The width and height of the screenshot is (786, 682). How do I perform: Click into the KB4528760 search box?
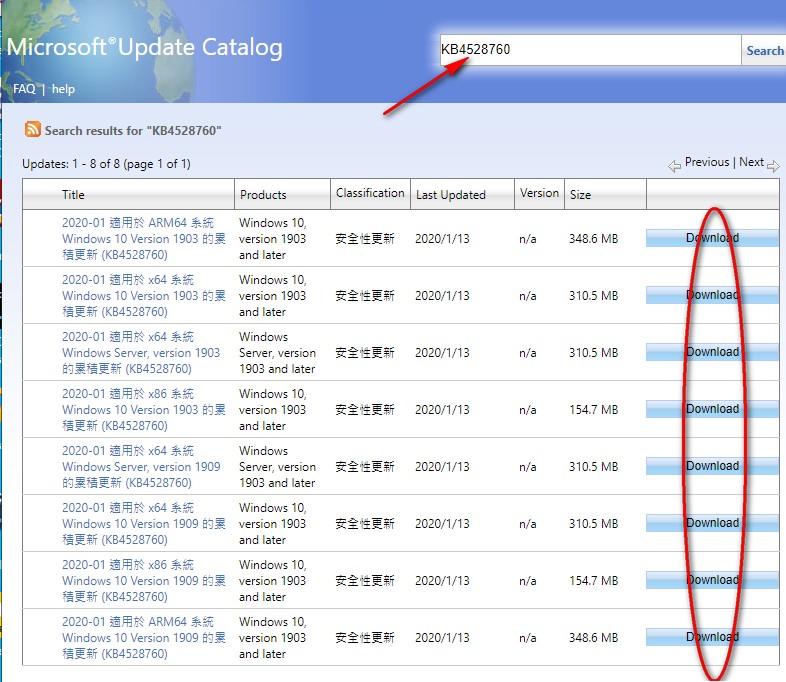coord(591,50)
